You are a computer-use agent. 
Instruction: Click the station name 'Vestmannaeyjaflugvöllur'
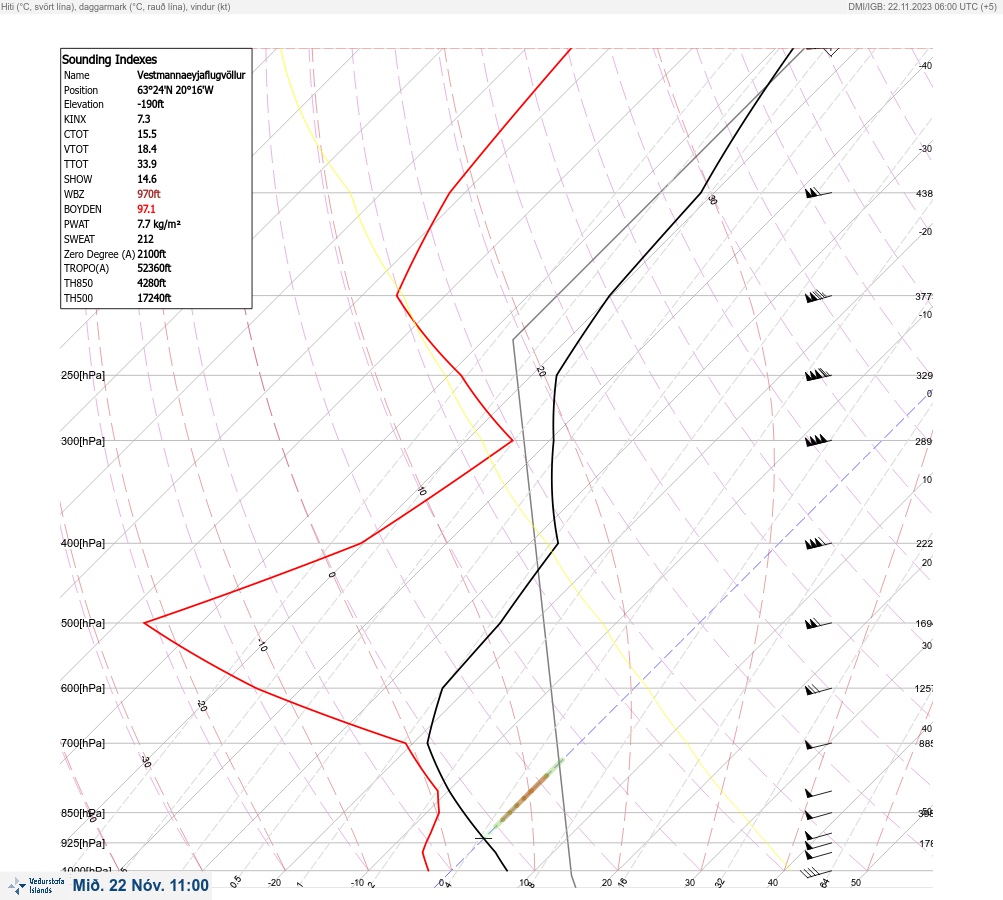[191, 75]
